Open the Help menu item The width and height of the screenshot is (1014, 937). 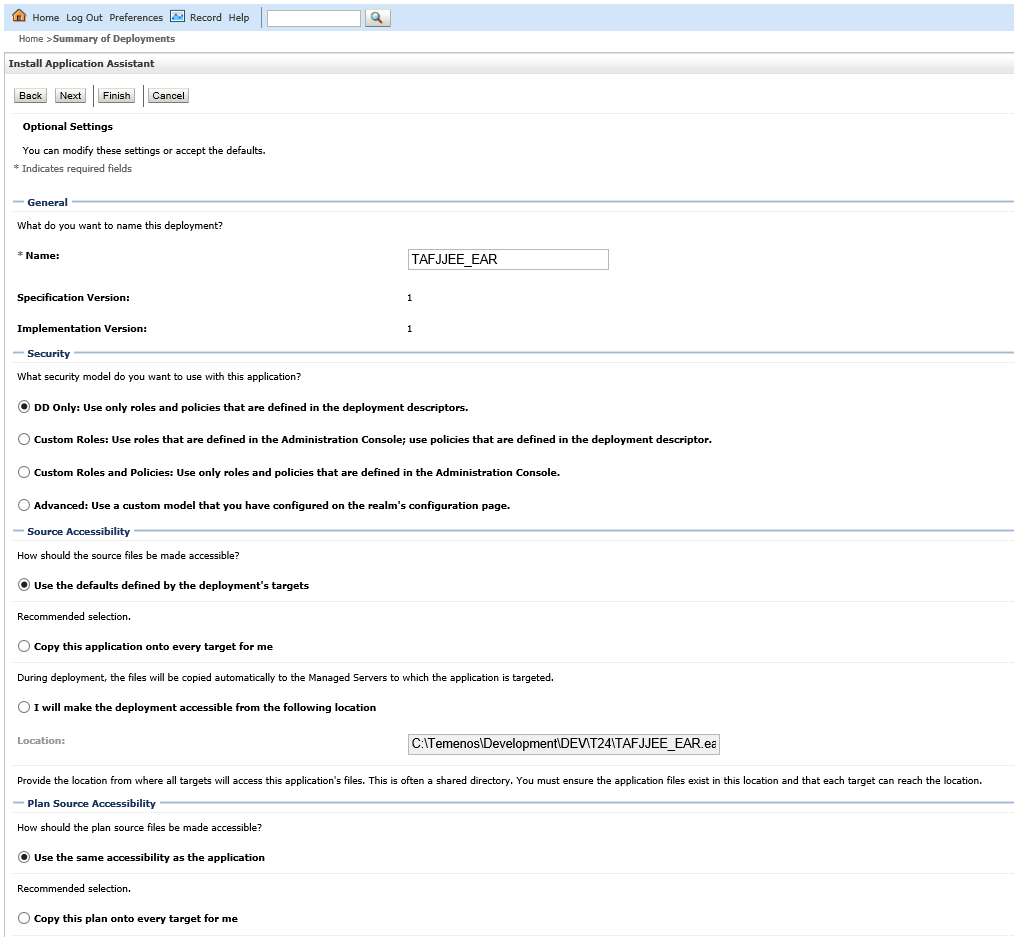(239, 18)
